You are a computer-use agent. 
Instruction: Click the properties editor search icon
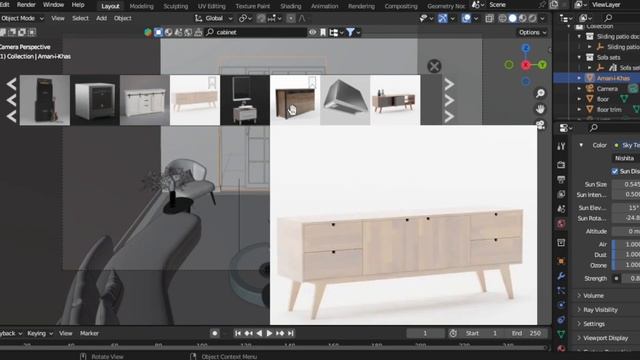point(594,128)
